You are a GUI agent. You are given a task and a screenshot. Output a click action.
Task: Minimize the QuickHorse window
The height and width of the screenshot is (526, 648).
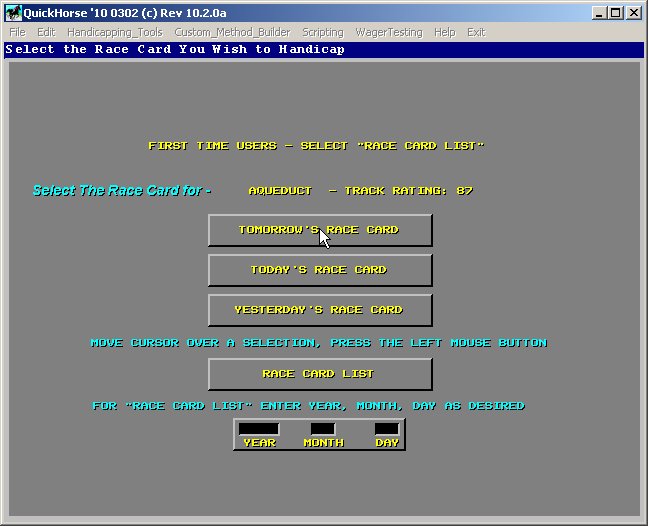point(598,13)
